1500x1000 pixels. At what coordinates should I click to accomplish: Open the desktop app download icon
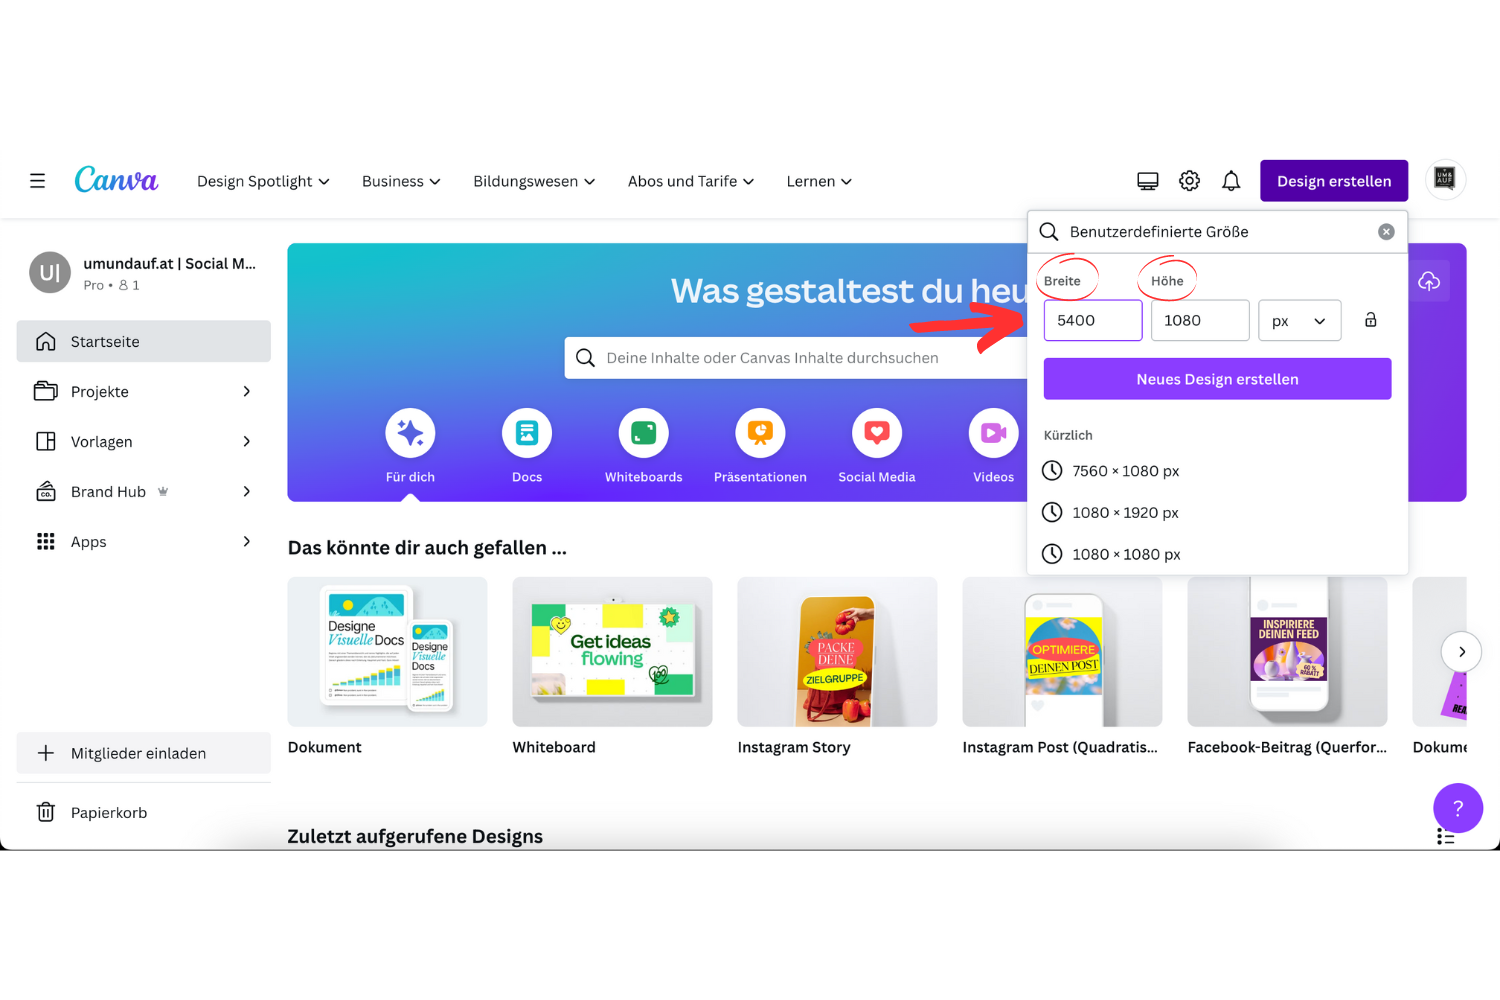pyautogui.click(x=1148, y=181)
